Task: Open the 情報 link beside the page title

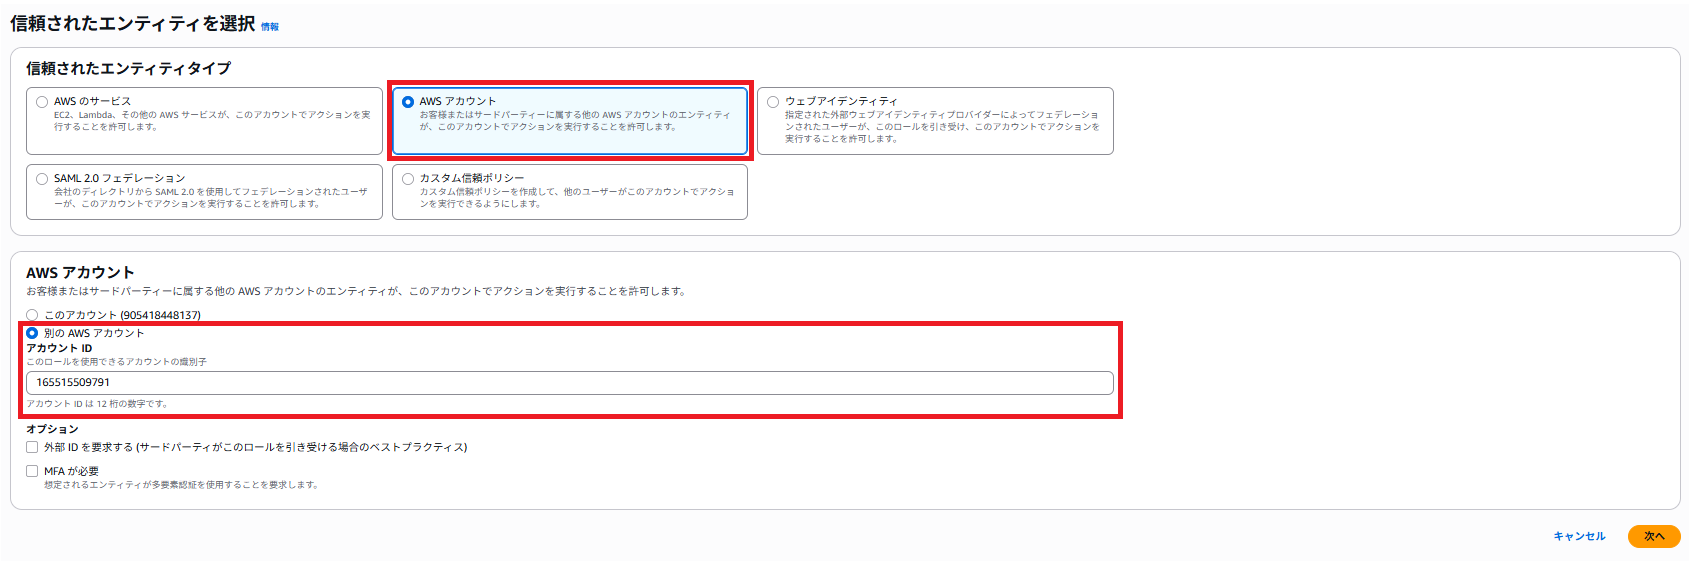Action: tap(270, 27)
